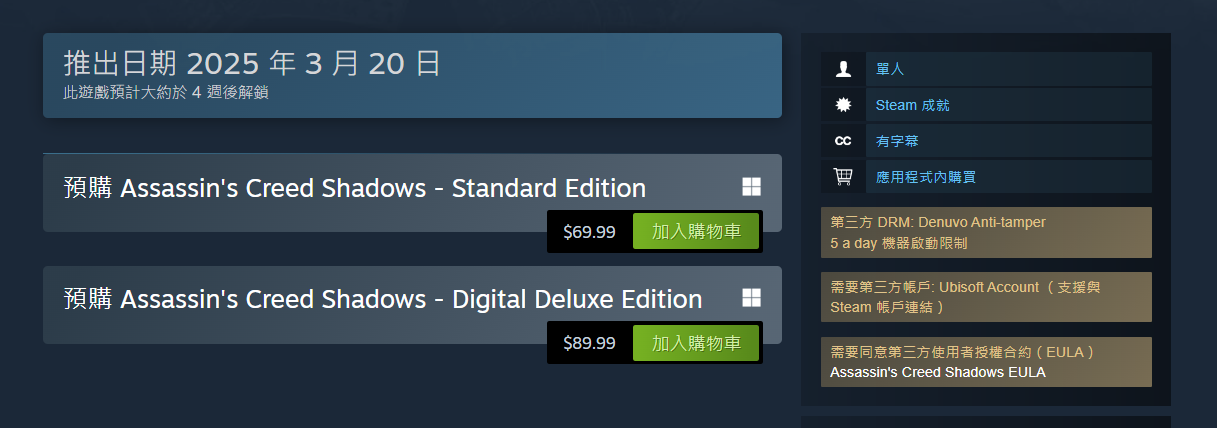This screenshot has width=1217, height=428.
Task: Open the Assassin's Creed Shadows EULA link
Action: coord(937,372)
